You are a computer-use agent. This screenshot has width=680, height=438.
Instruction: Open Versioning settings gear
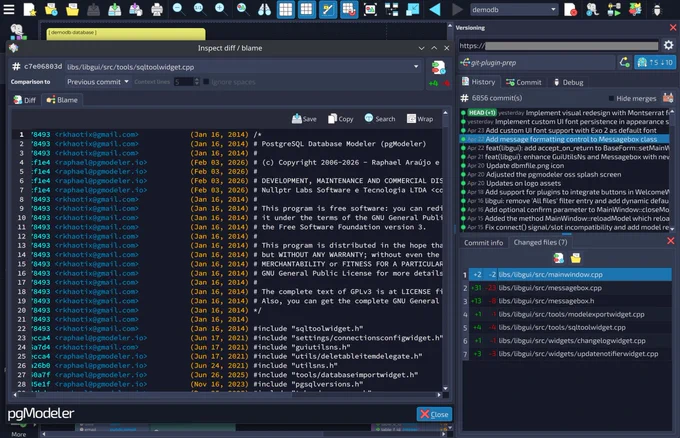click(x=669, y=45)
